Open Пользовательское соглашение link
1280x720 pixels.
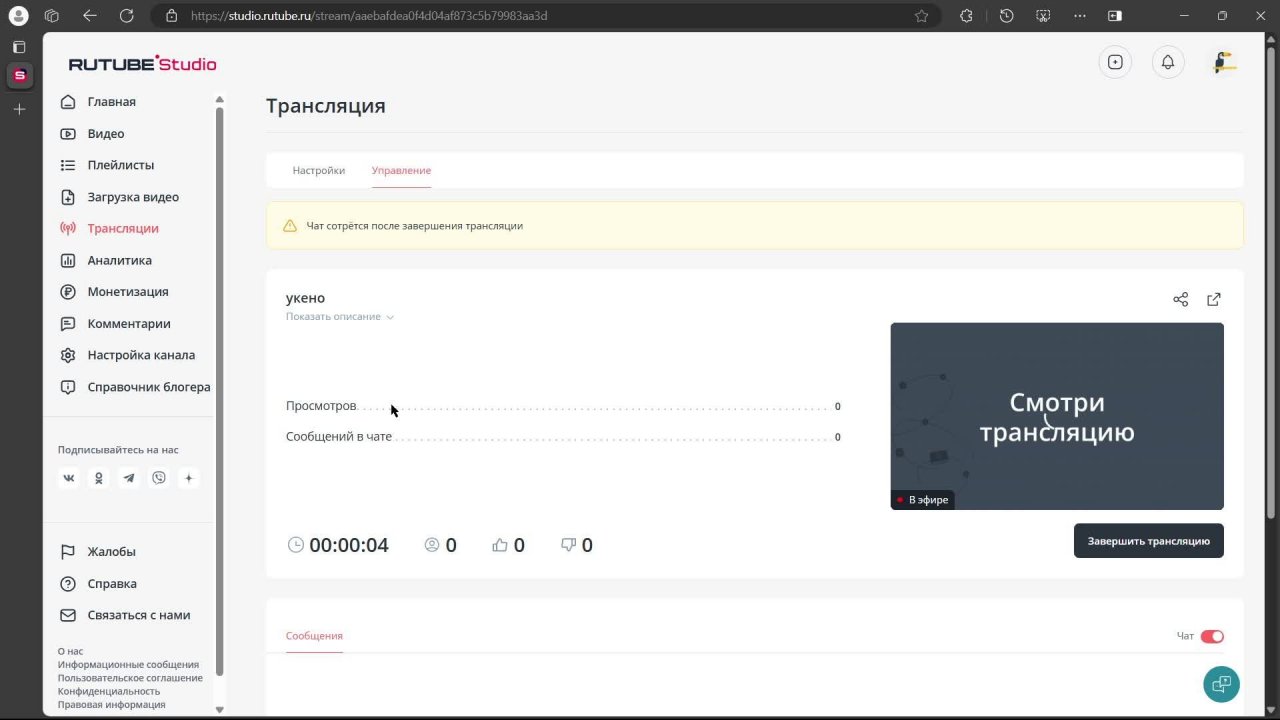click(x=130, y=678)
